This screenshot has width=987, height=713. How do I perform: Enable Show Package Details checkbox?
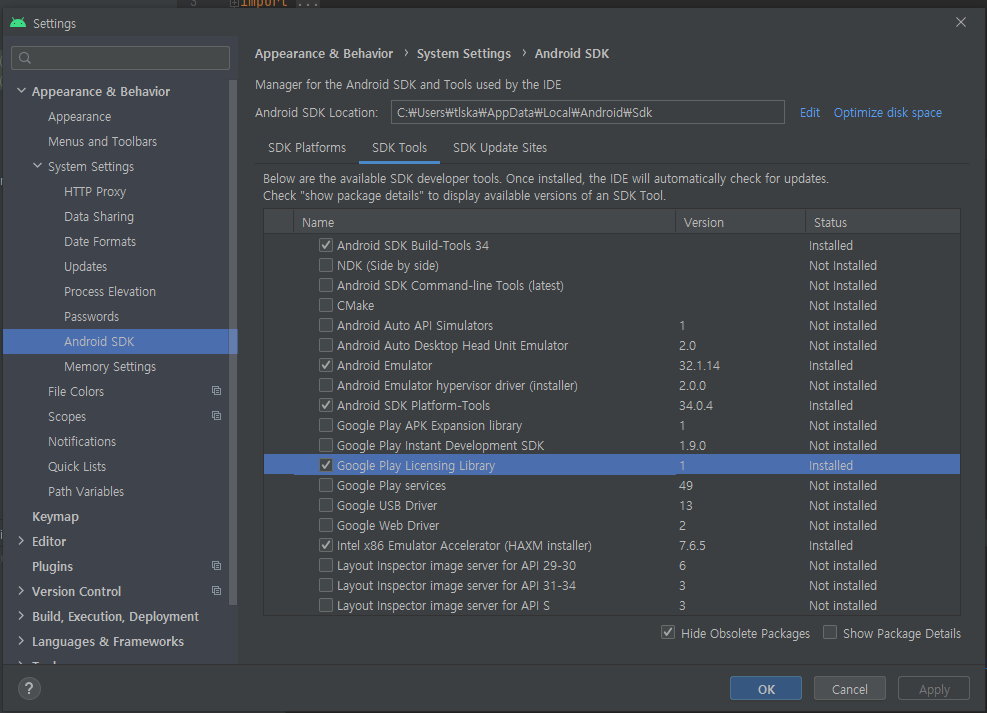830,632
